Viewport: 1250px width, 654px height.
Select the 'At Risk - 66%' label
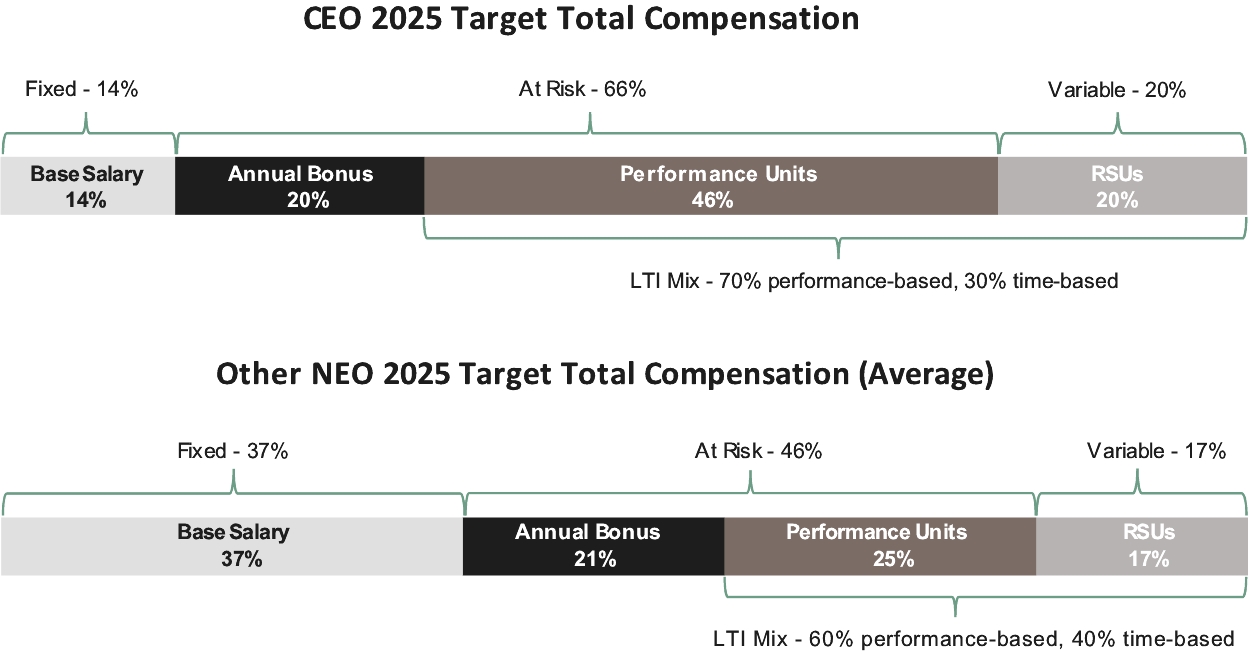pos(582,89)
